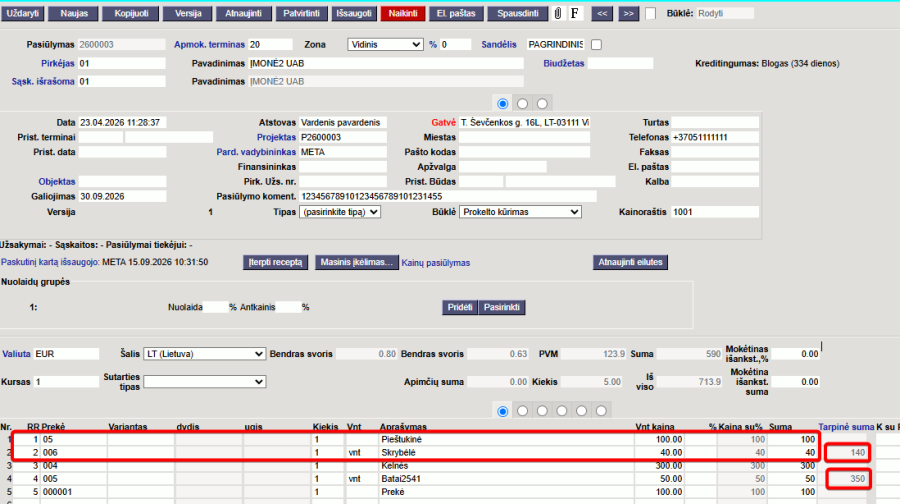
Task: Click Sąsk. išrašoma link
Action: [43, 82]
